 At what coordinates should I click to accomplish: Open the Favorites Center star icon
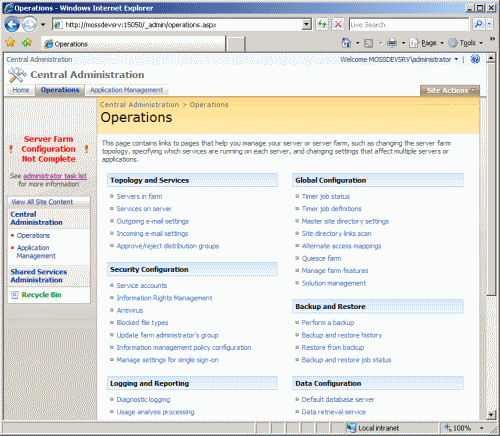[10, 43]
